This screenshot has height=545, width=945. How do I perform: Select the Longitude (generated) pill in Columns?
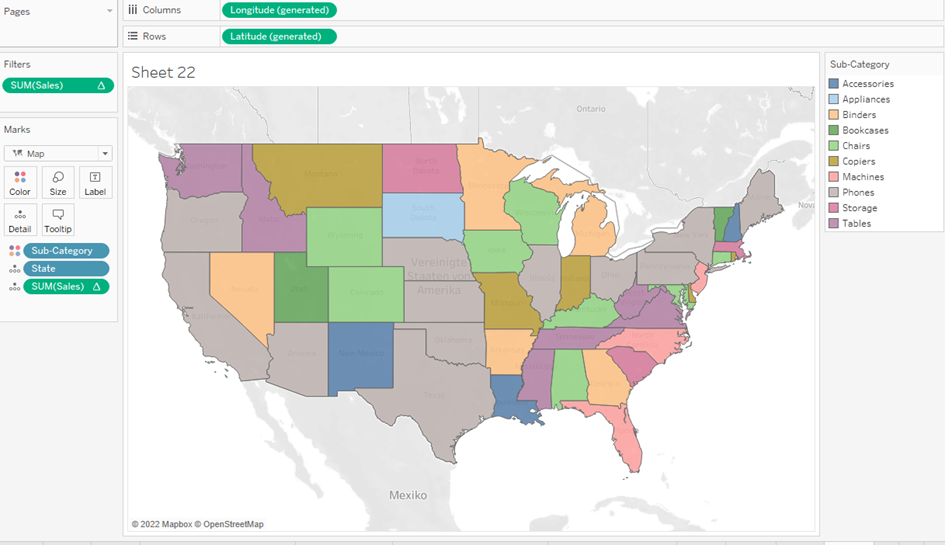(x=279, y=10)
